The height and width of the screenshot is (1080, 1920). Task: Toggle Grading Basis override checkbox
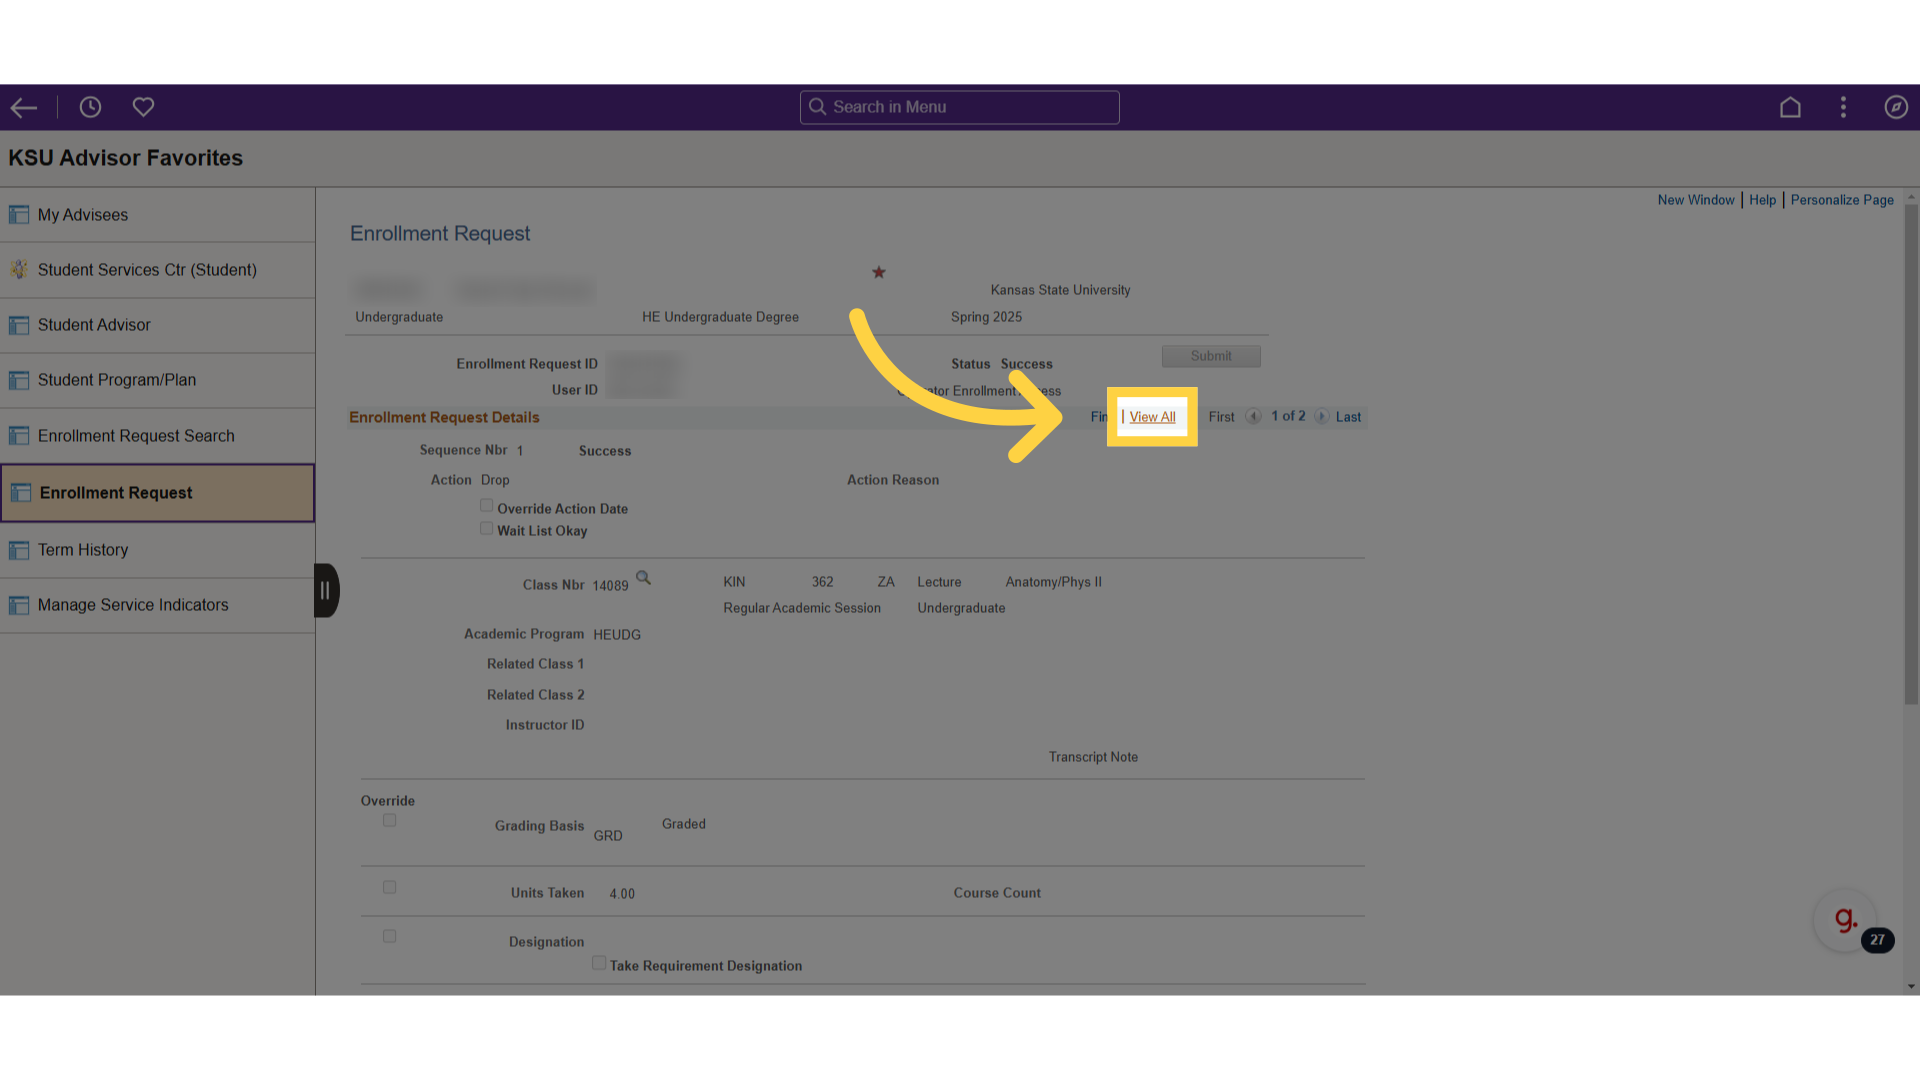389,820
